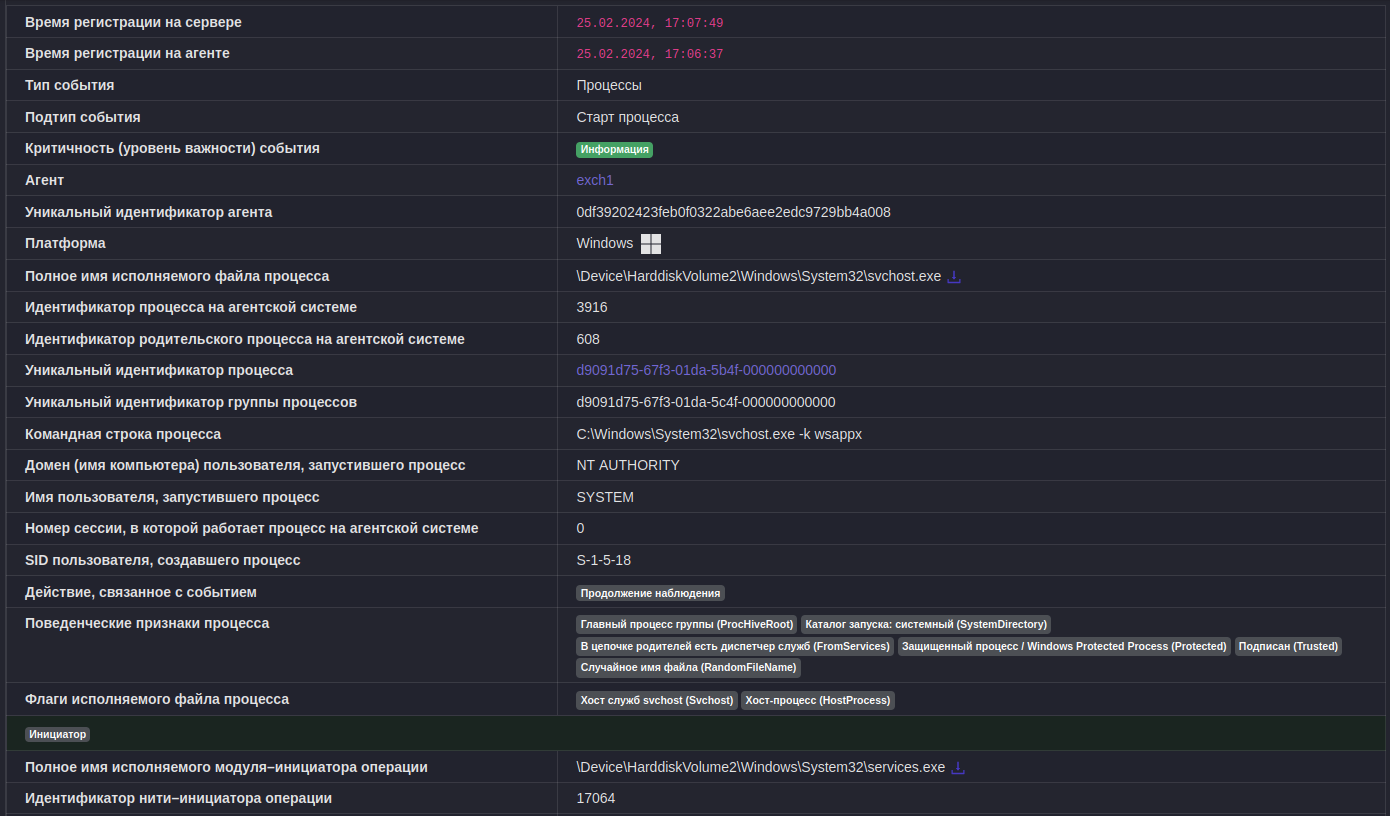Select the Подписан (Trusted) tag
The width and height of the screenshot is (1390, 816).
click(1288, 646)
